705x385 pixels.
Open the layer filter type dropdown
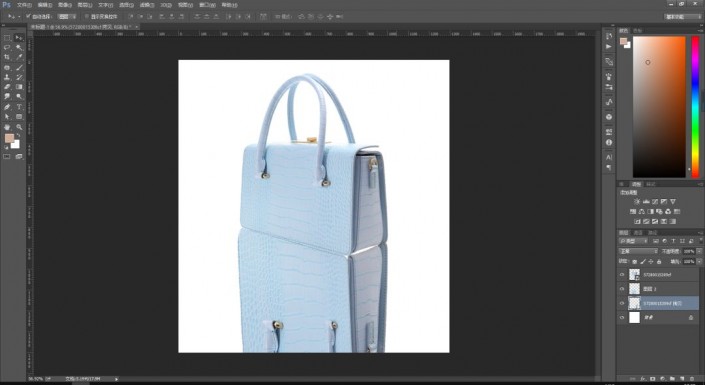click(633, 241)
